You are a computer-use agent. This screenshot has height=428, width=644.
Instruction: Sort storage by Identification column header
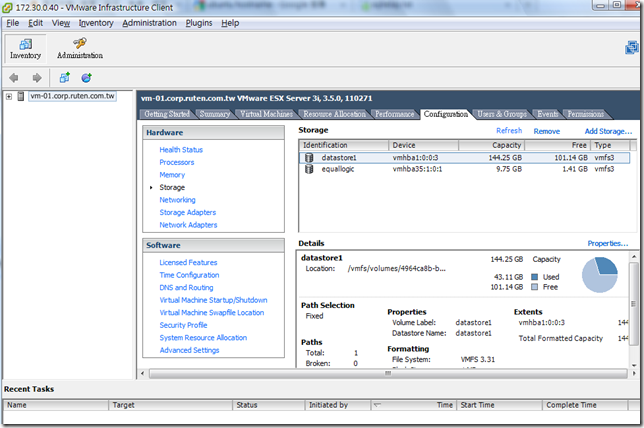pyautogui.click(x=344, y=145)
